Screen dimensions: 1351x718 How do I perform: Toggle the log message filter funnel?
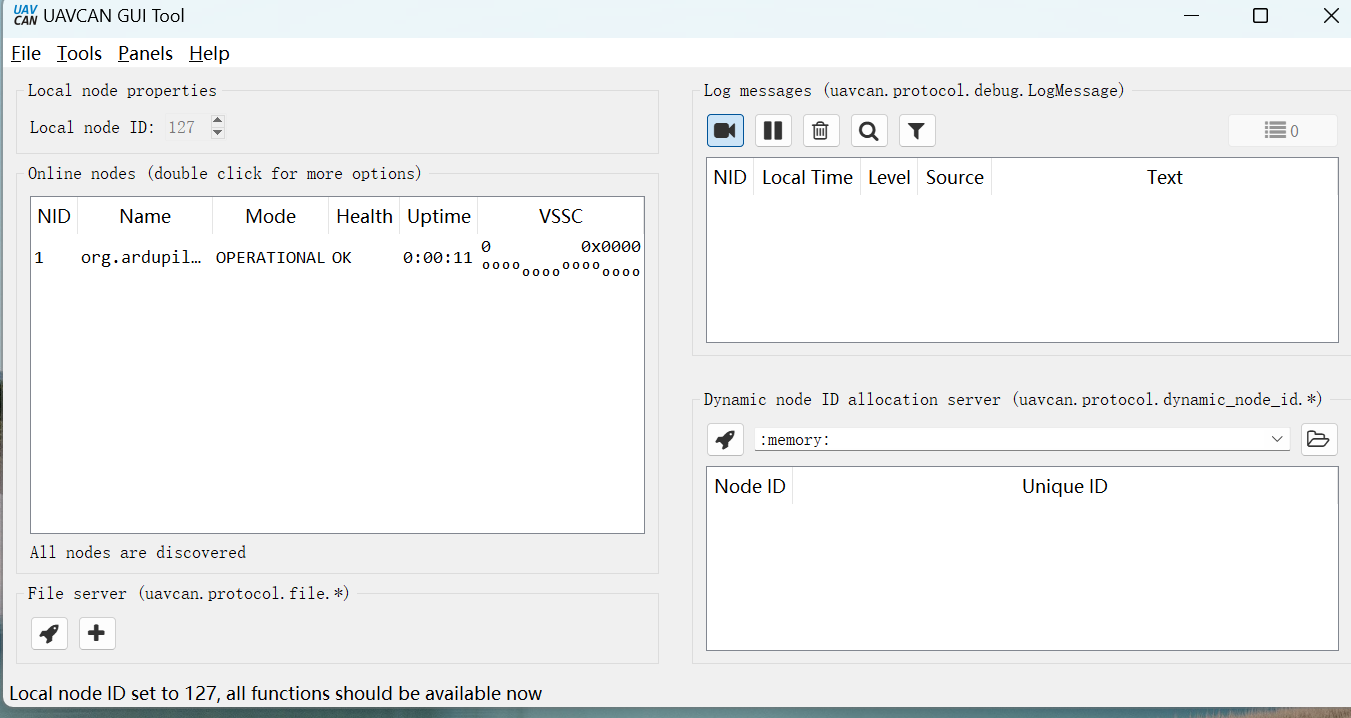tap(917, 131)
